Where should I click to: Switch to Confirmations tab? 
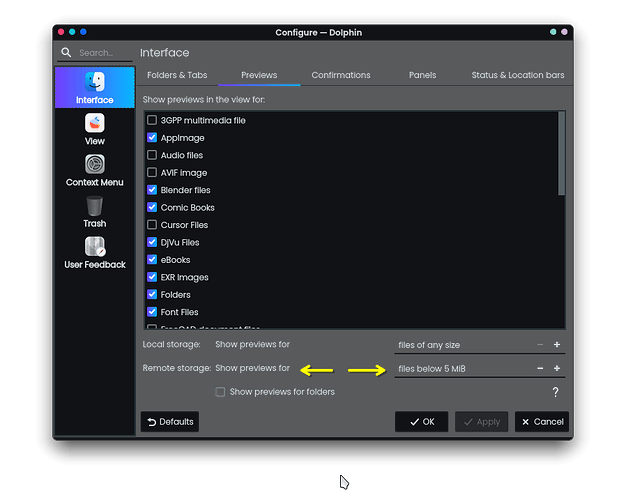(341, 75)
